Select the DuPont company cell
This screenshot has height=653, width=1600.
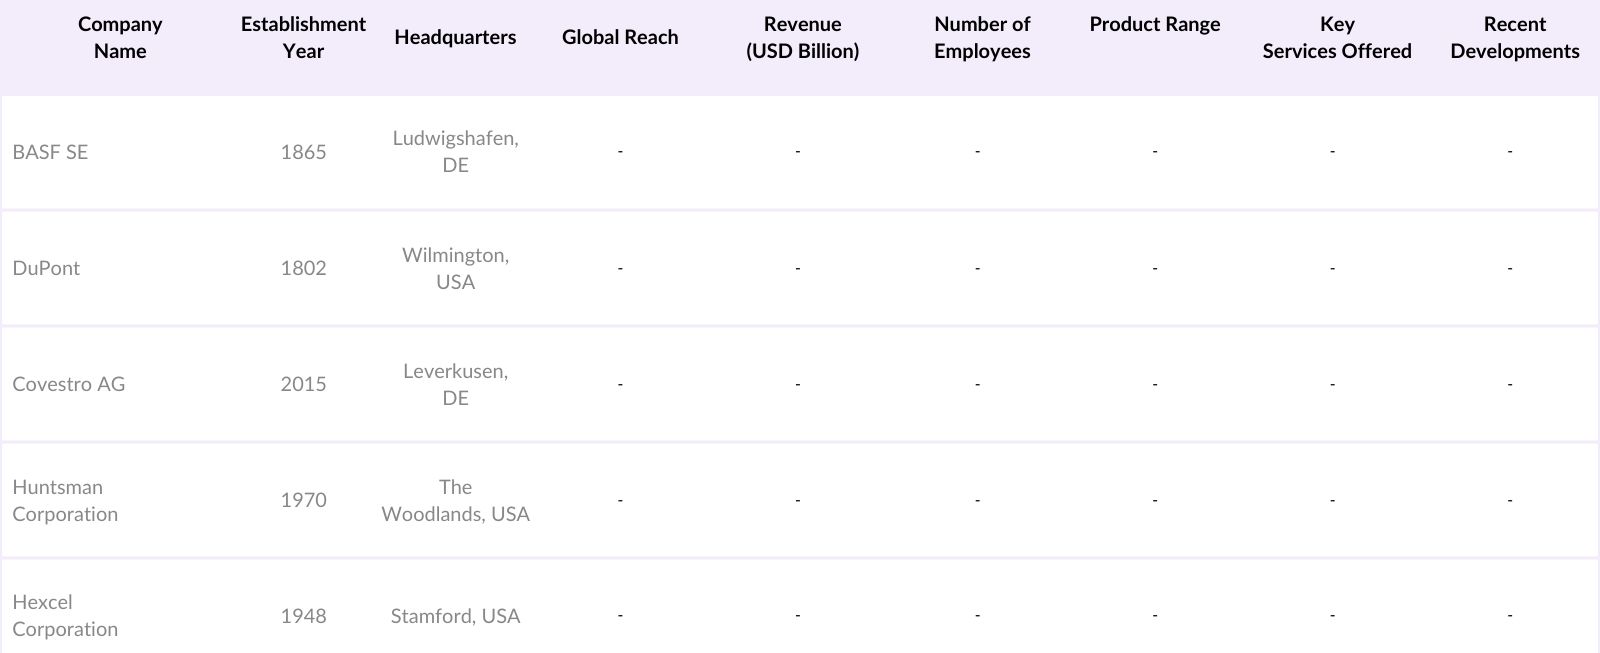pyautogui.click(x=46, y=268)
